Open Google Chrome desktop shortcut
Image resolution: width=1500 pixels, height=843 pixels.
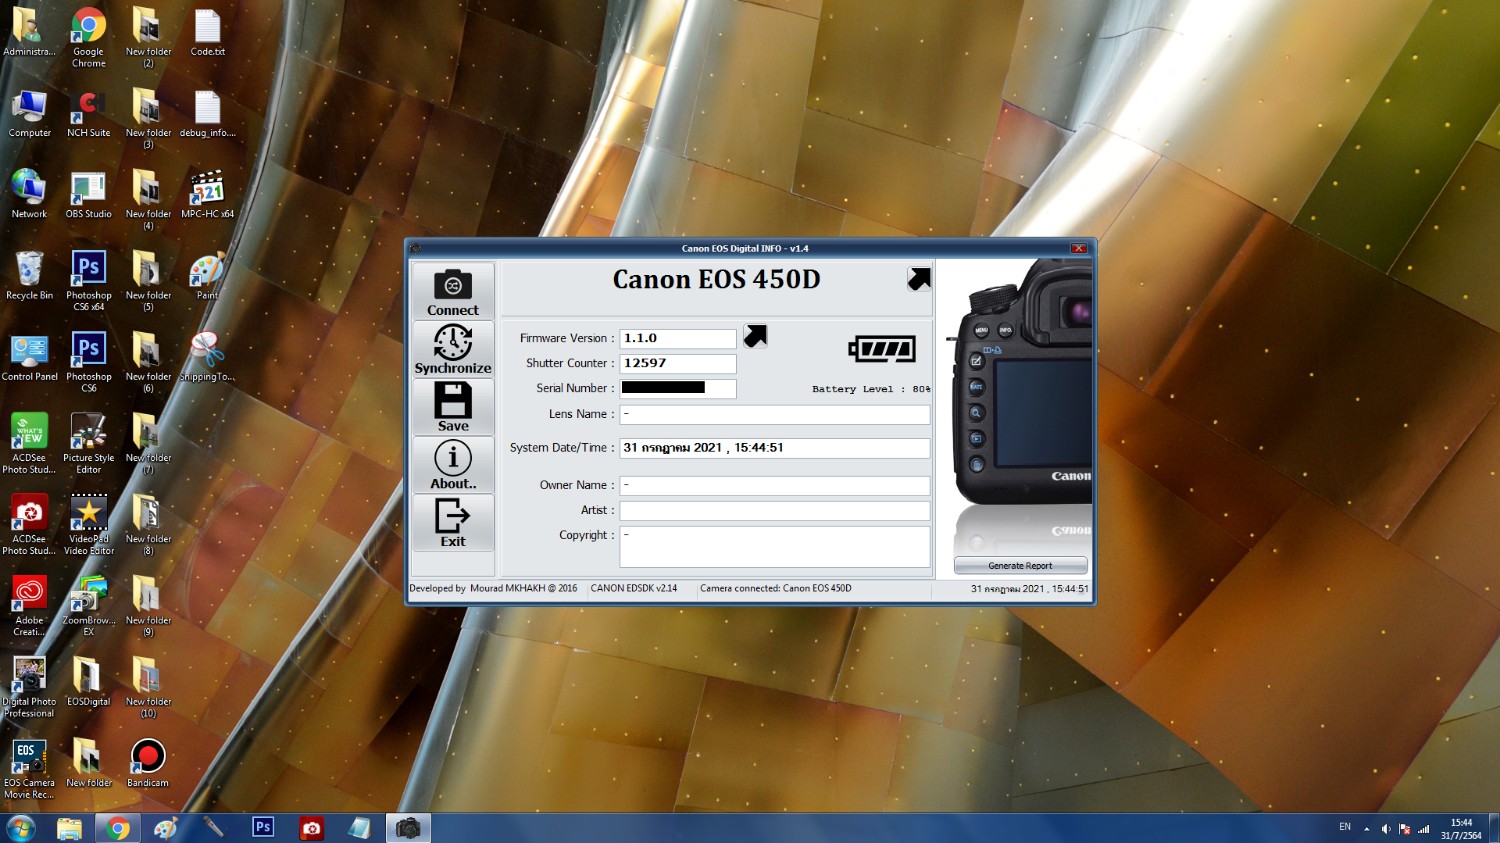tap(88, 38)
